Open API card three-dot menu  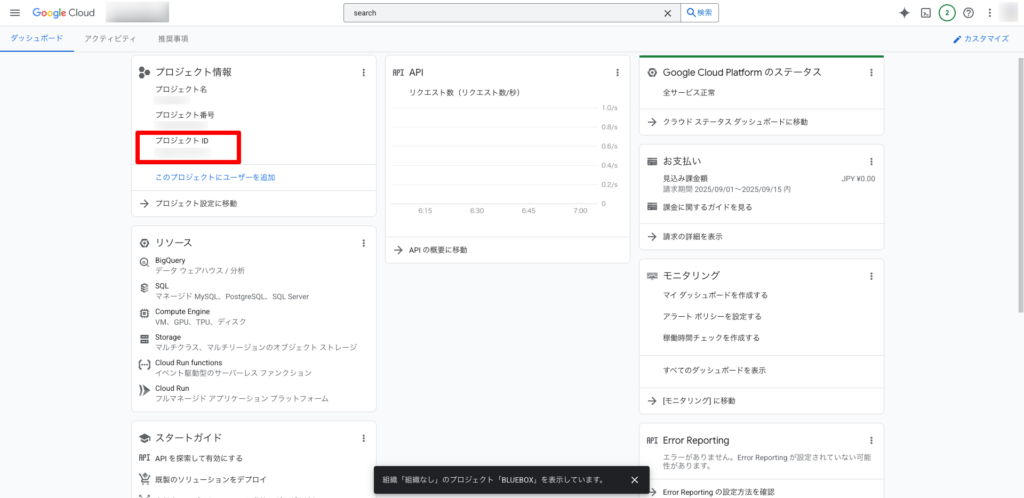[x=617, y=72]
